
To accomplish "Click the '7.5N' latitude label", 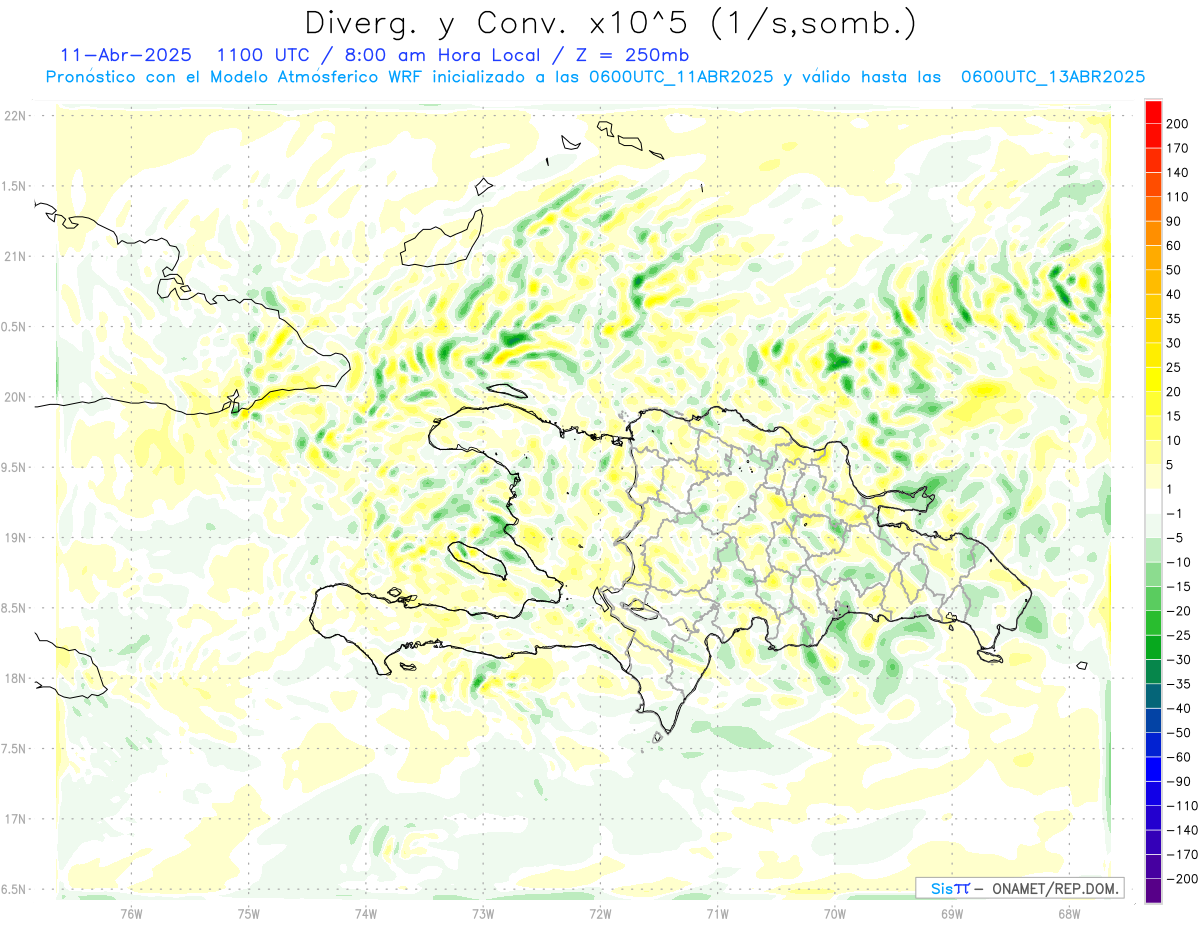I will click(15, 749).
